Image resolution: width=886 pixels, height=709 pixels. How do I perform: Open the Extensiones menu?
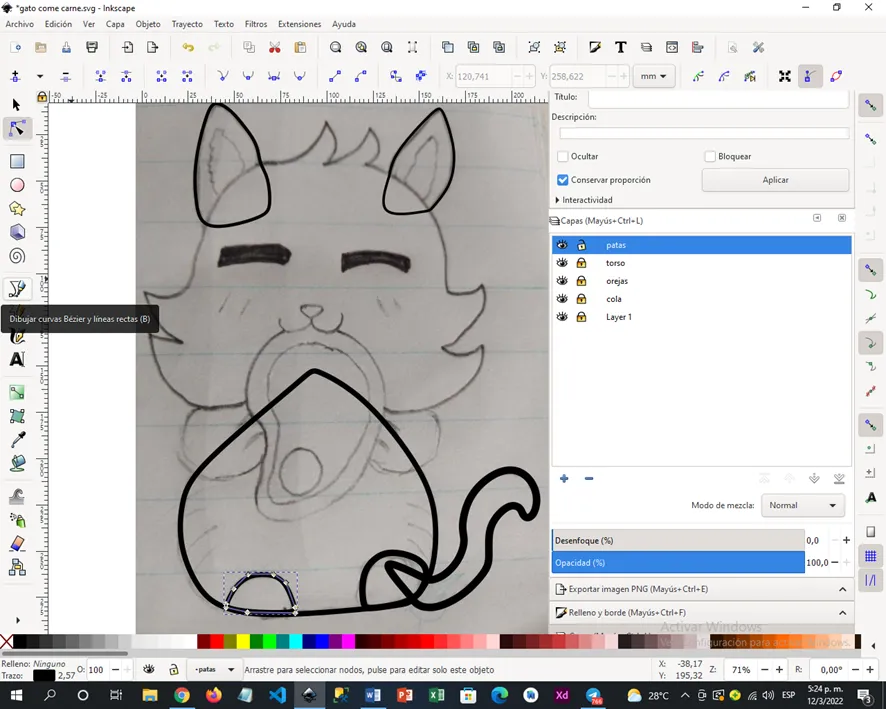[x=299, y=24]
